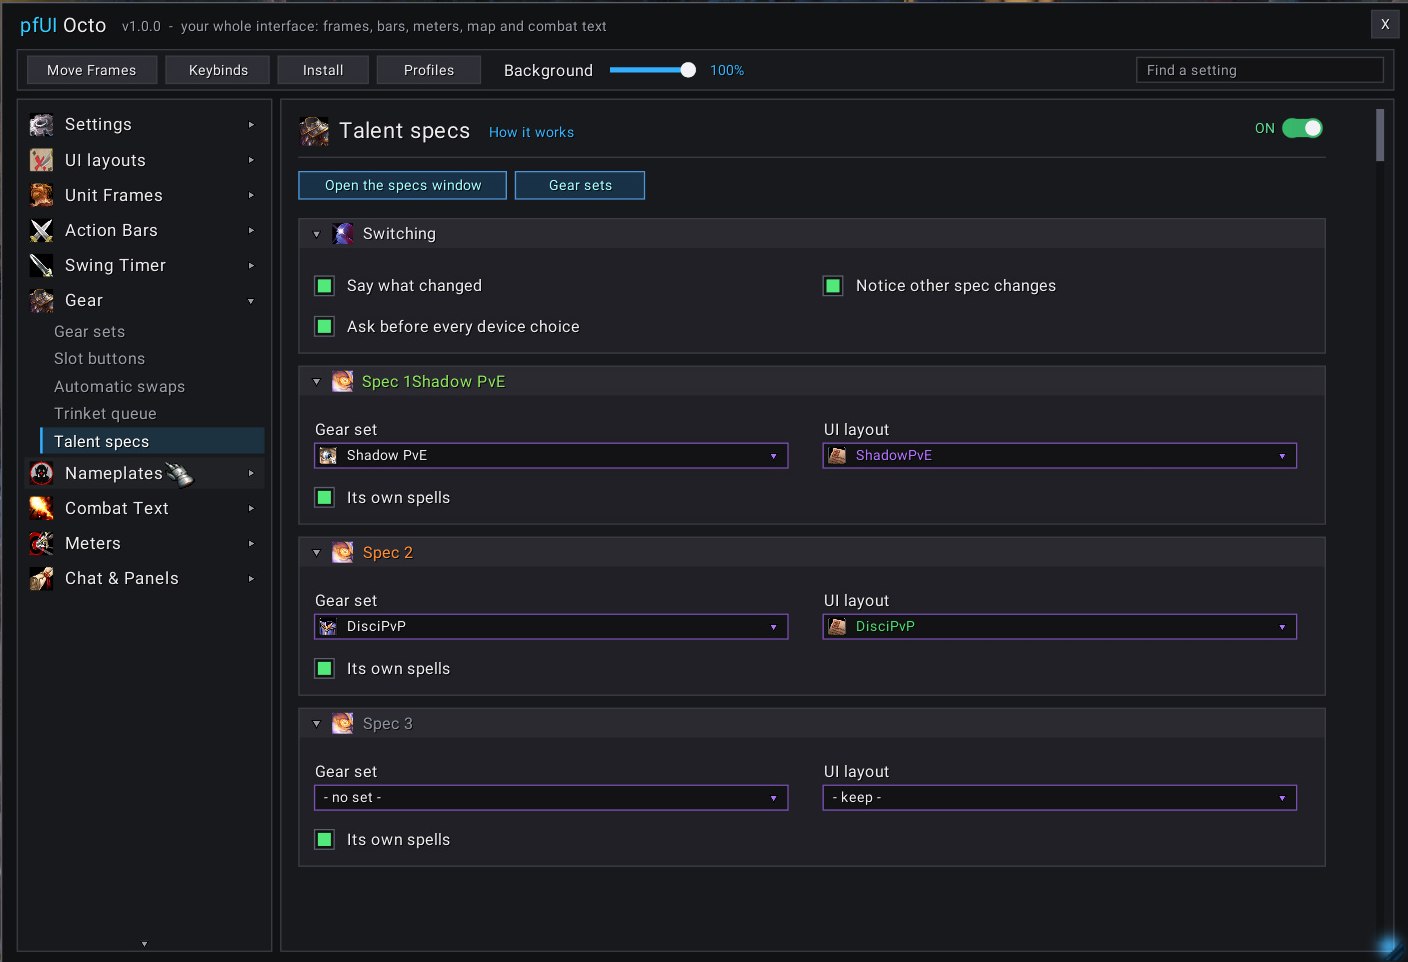Click the Talent specs header icon
Screen dimensions: 1408x962
click(x=314, y=131)
